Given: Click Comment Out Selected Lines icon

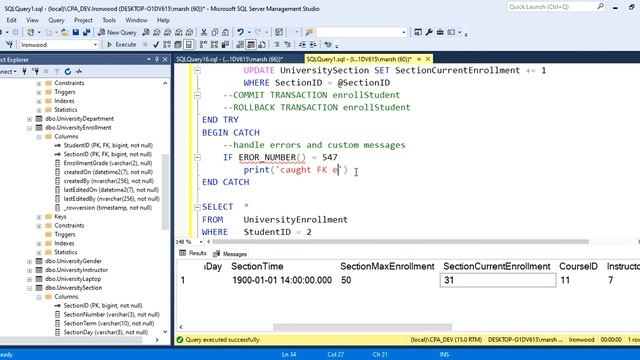Looking at the screenshot, I should (277, 44).
